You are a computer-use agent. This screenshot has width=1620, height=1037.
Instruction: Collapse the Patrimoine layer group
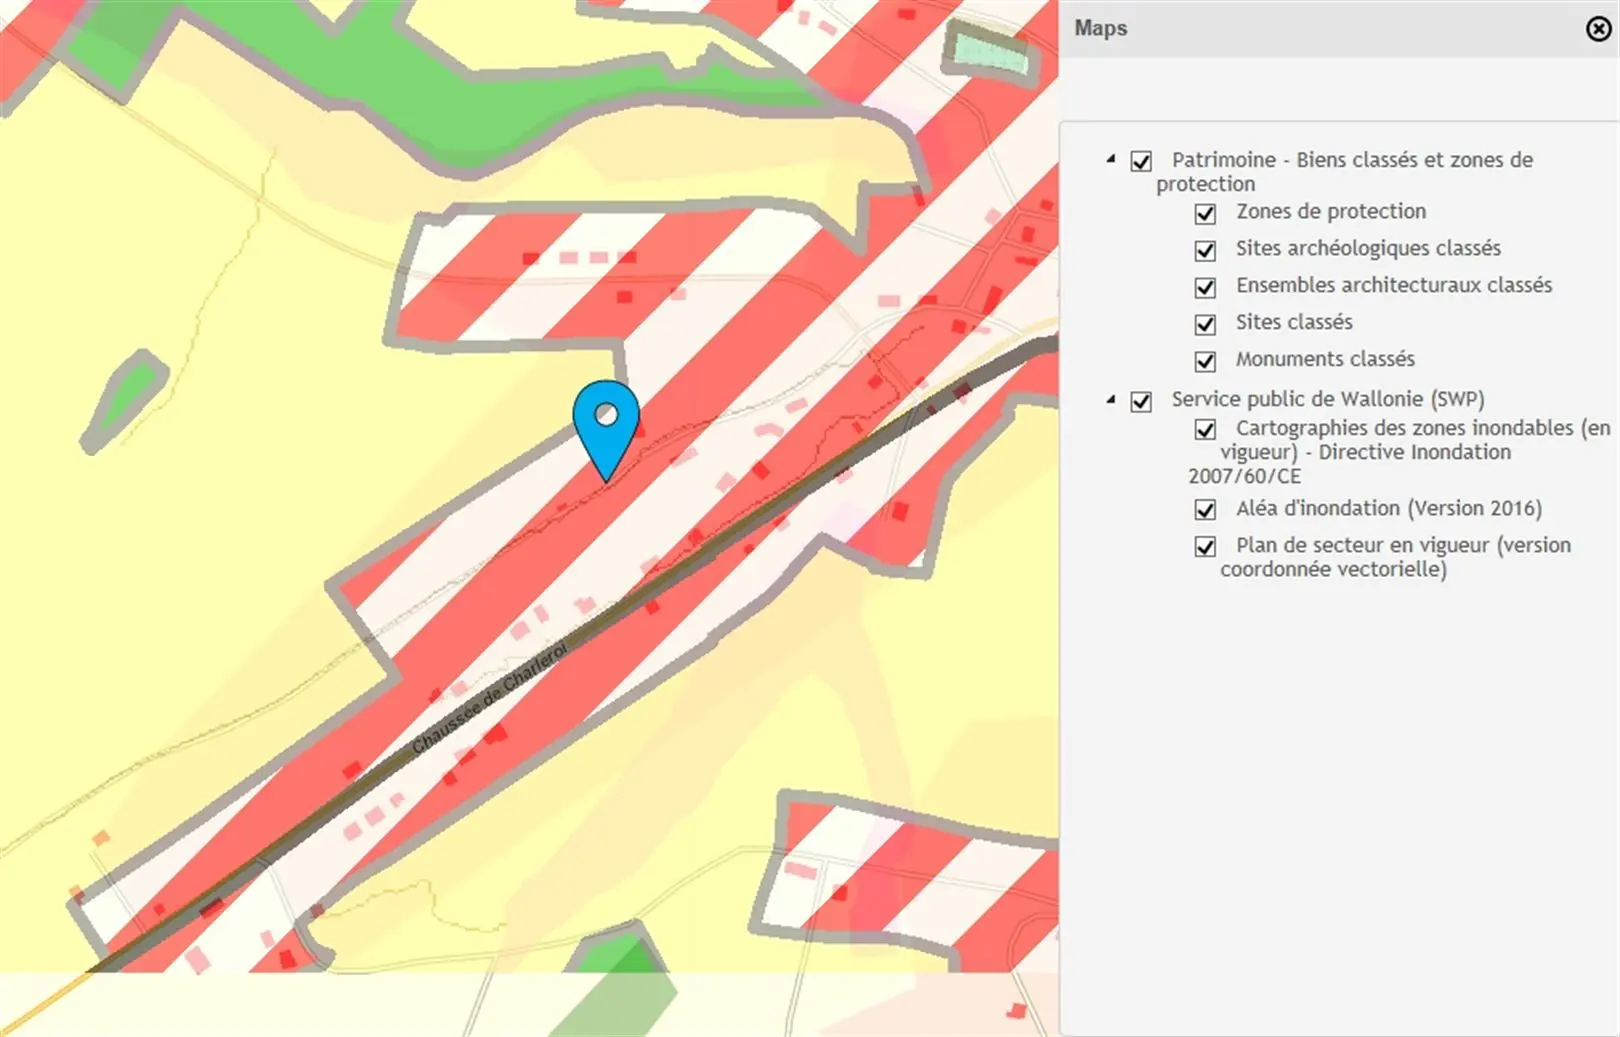point(1111,159)
